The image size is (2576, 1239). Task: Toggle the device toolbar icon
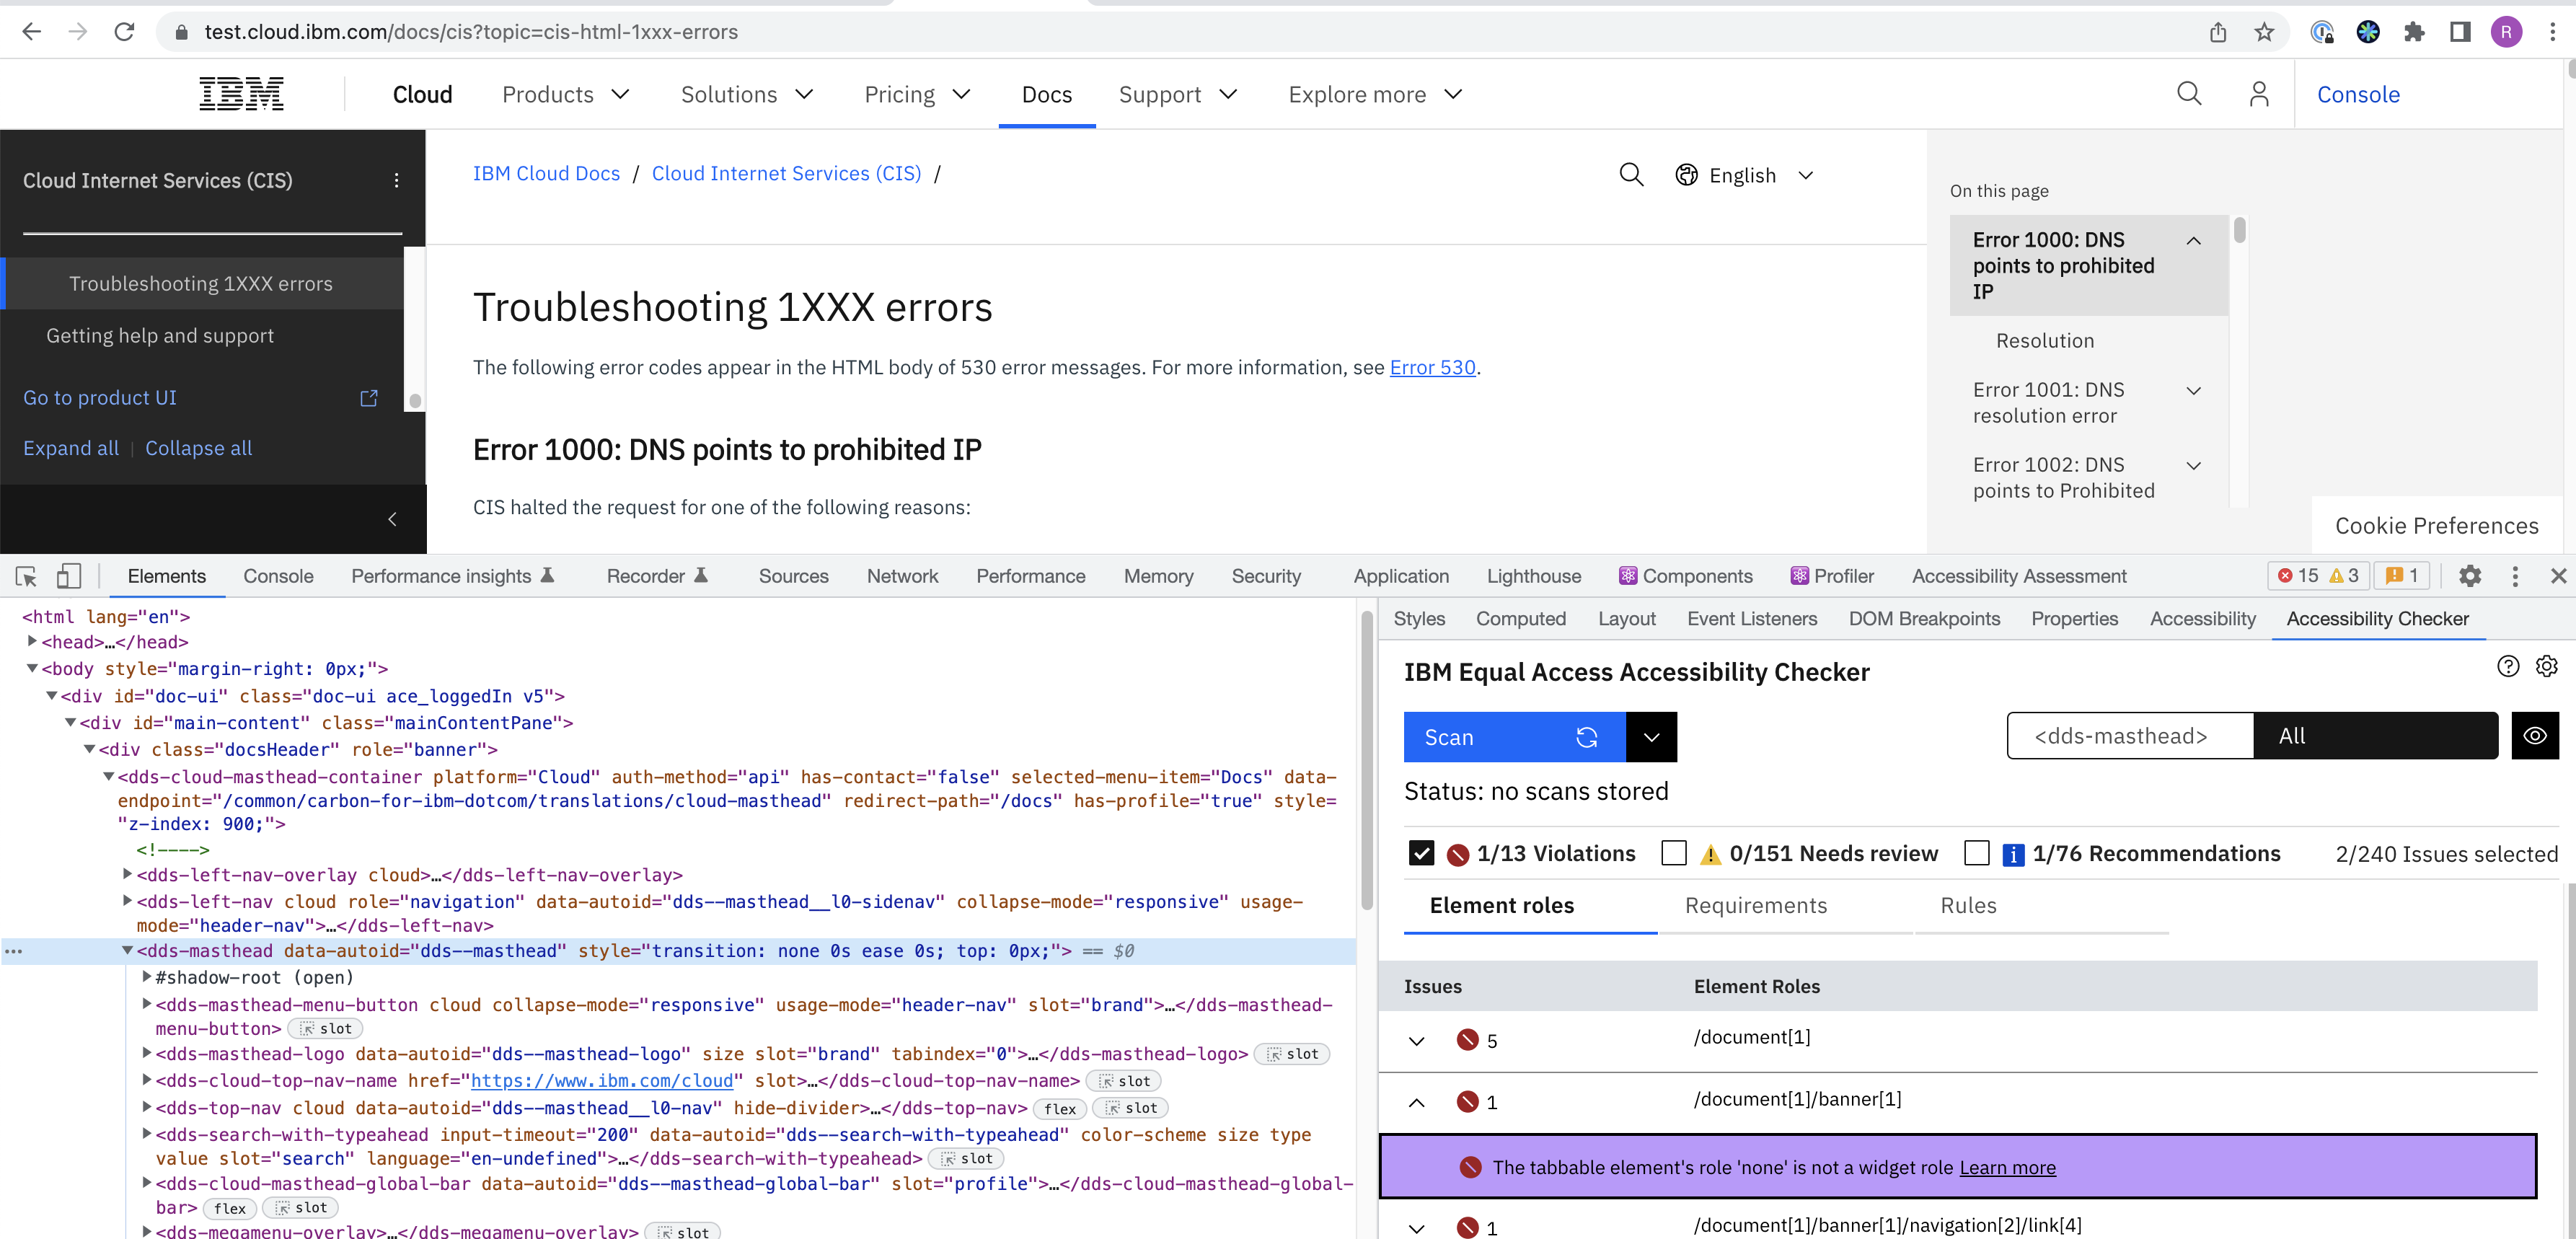click(x=68, y=576)
